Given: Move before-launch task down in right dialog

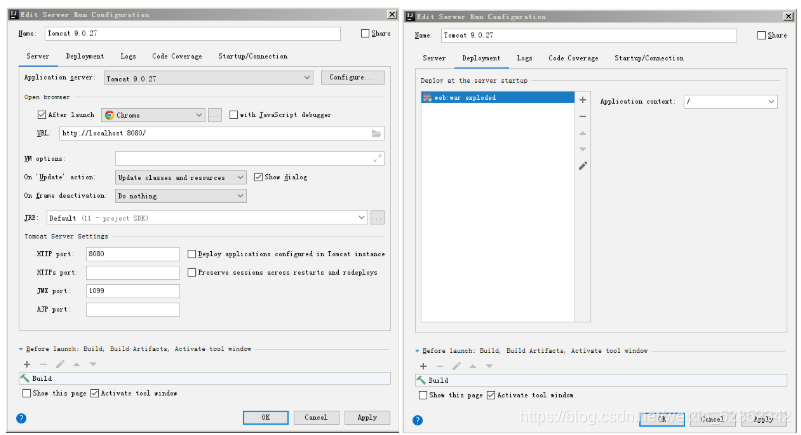Looking at the screenshot, I should (x=489, y=366).
